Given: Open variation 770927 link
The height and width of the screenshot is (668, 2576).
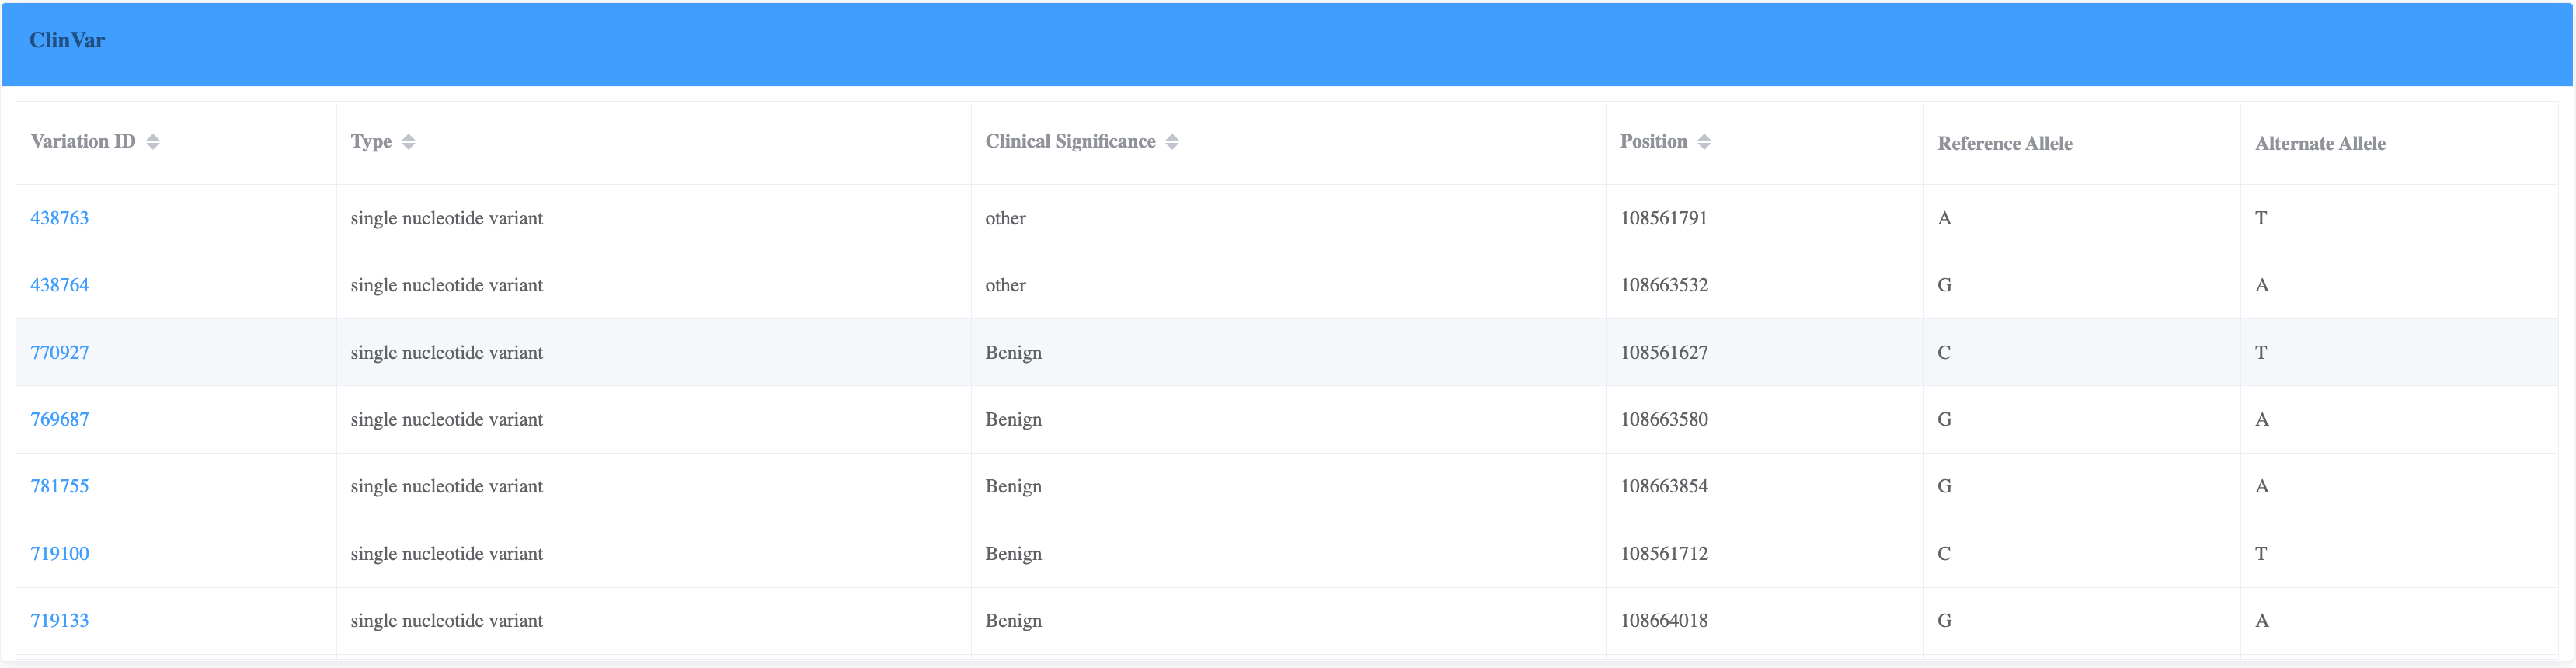Looking at the screenshot, I should pyautogui.click(x=60, y=352).
